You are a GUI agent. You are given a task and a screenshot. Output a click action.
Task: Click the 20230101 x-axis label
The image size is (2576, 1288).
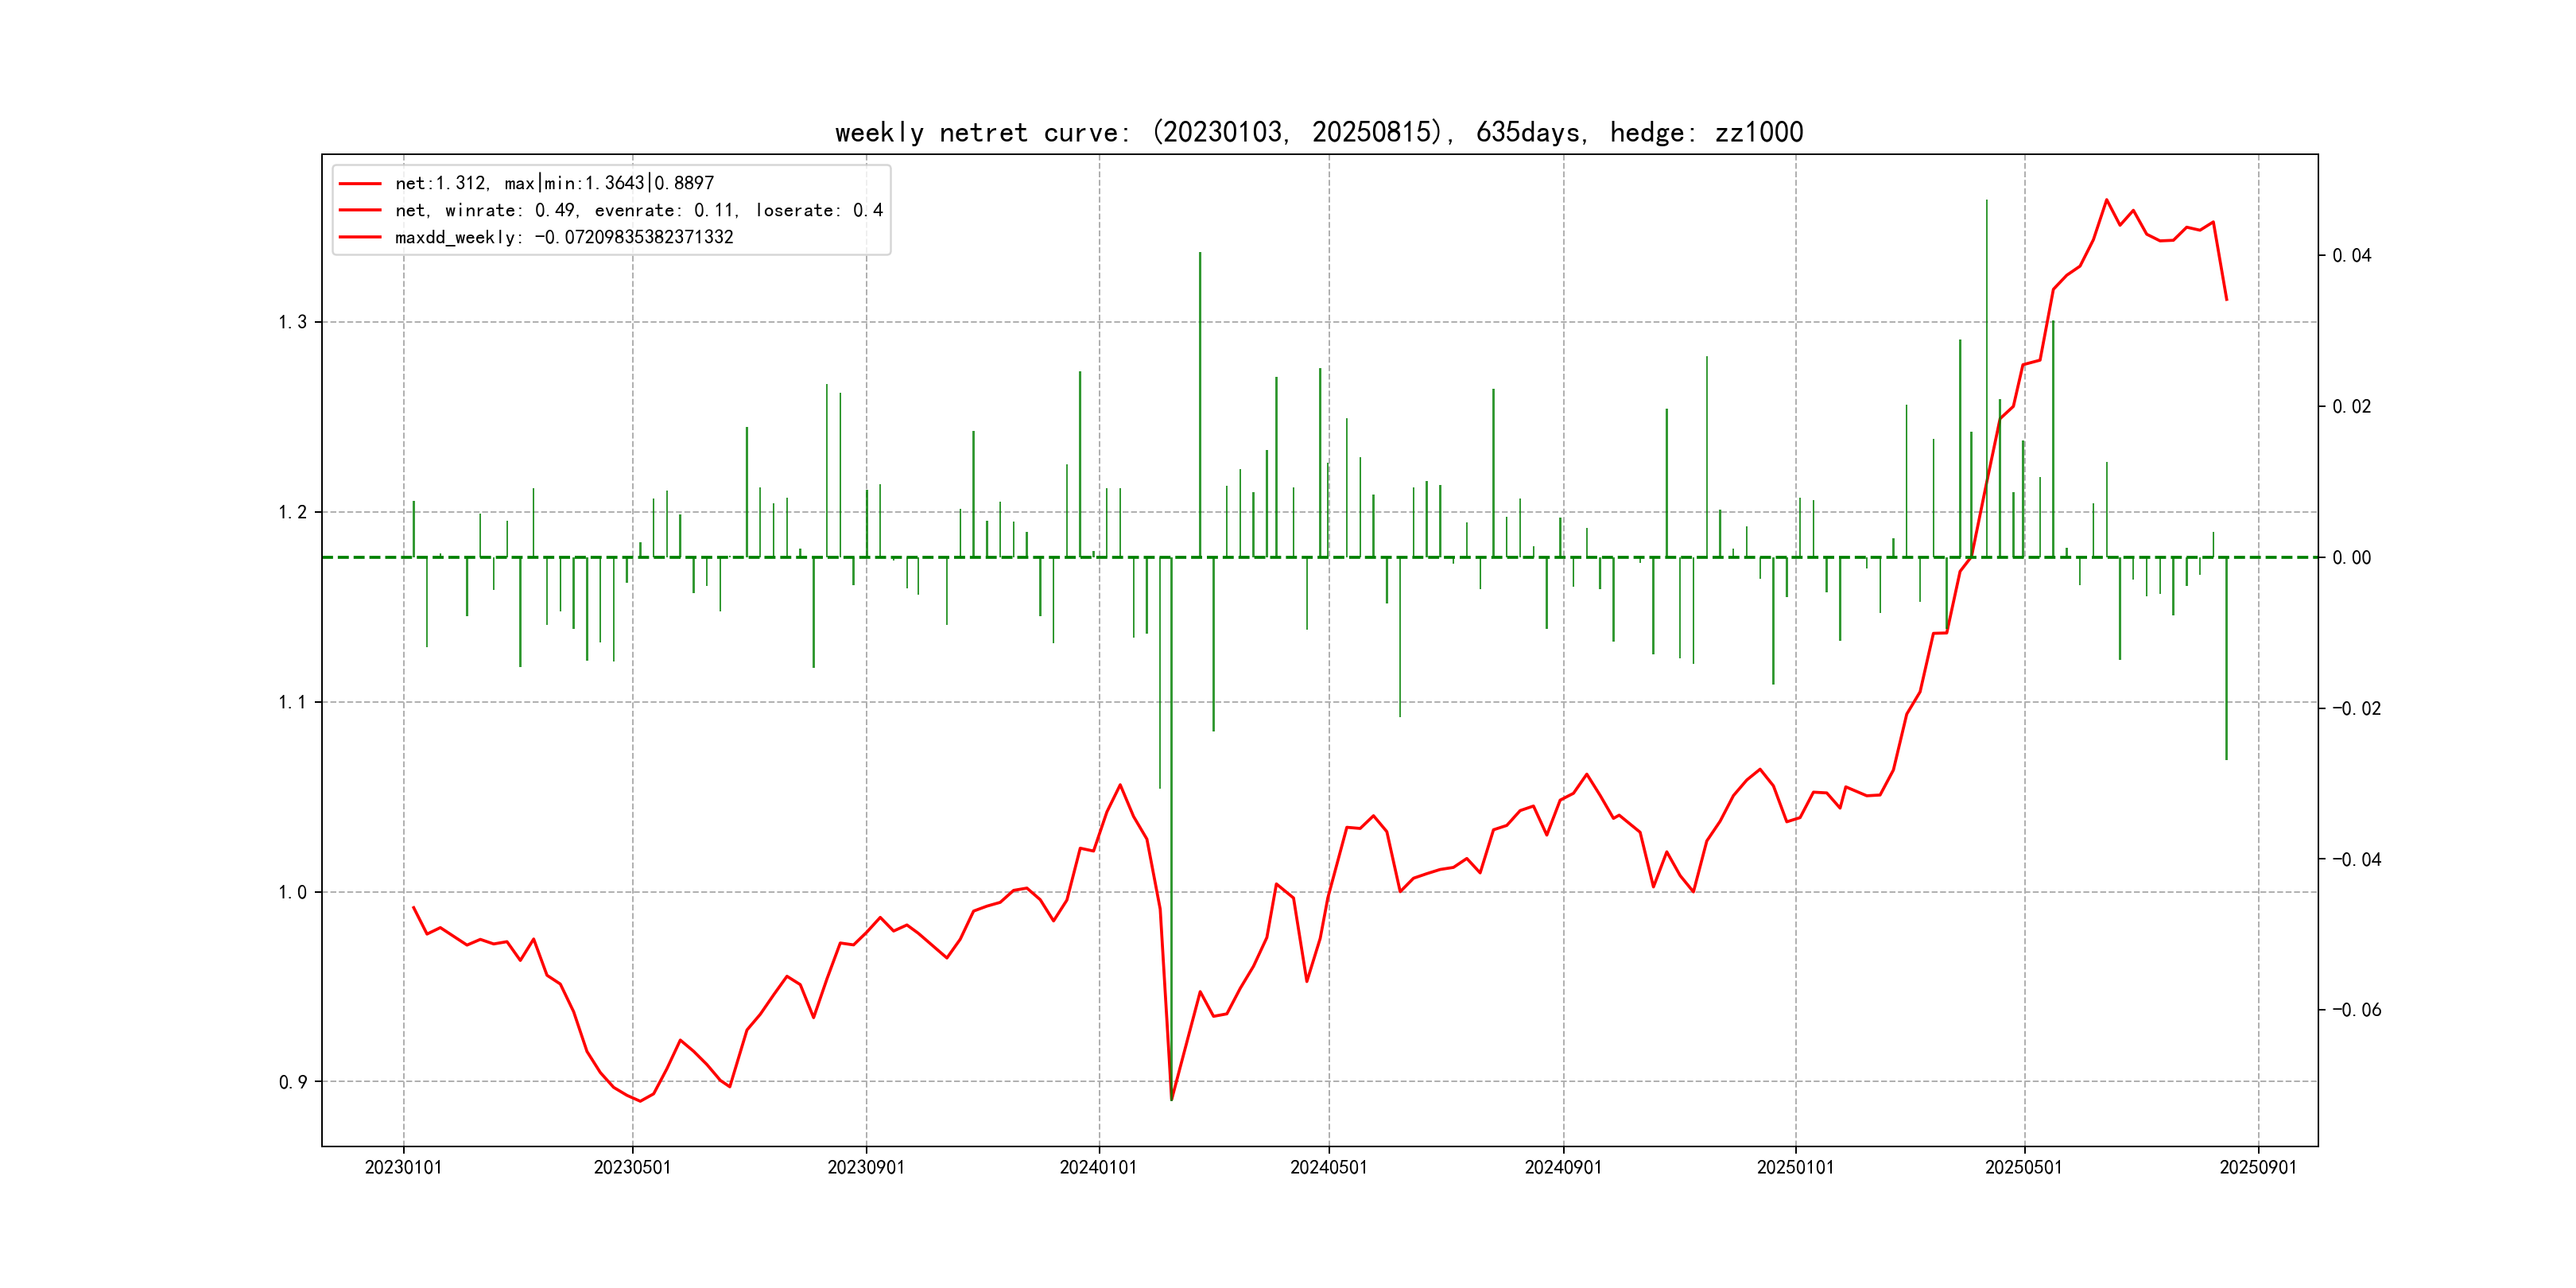[x=403, y=1167]
